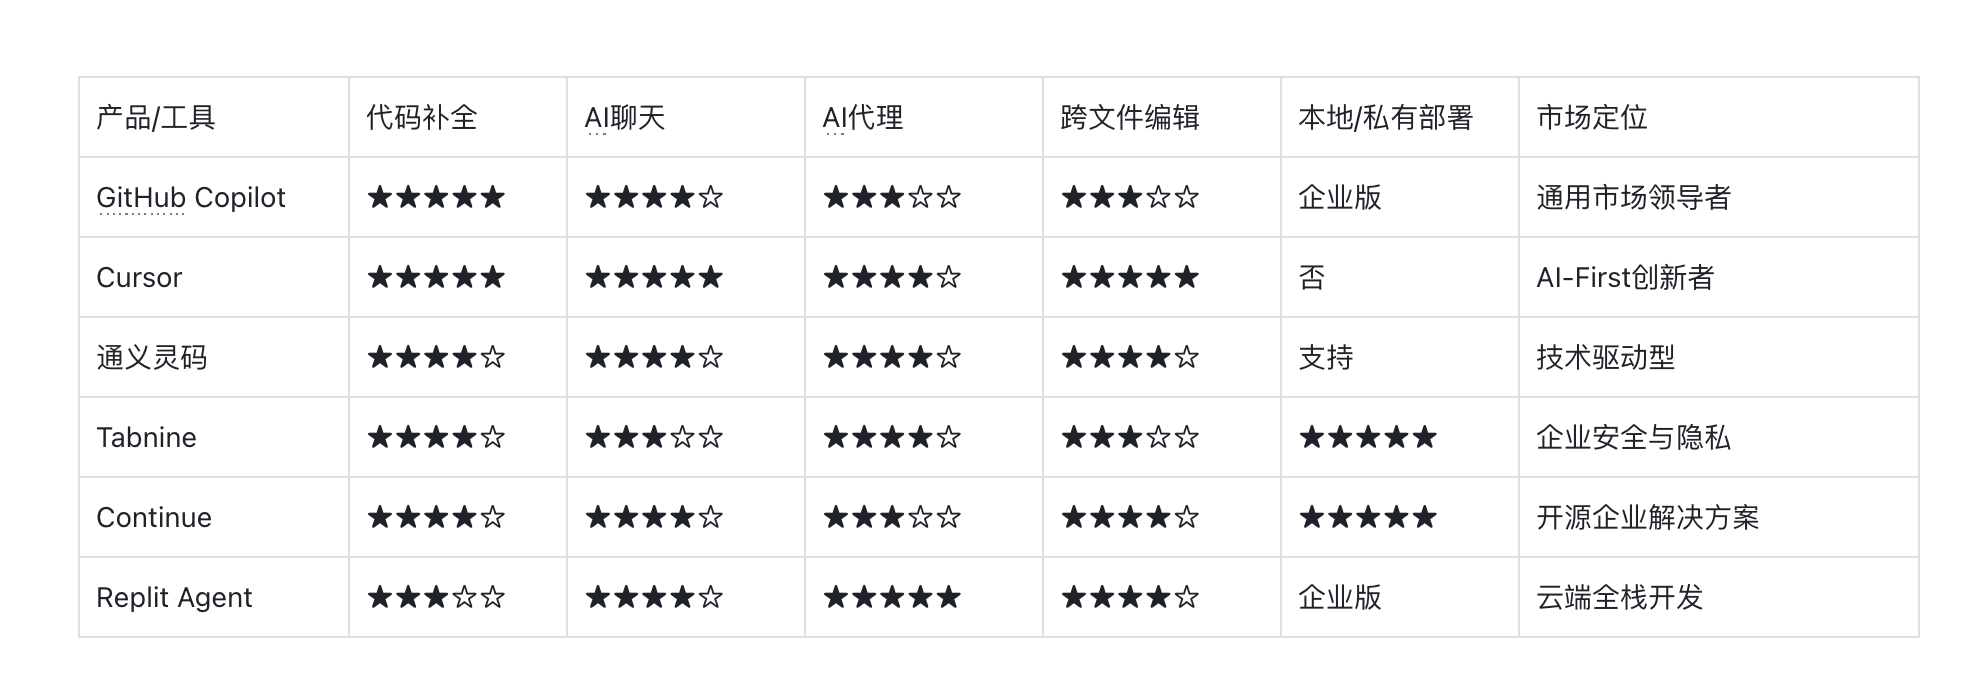Click Tabnine's AI聊天 star rating

(654, 437)
